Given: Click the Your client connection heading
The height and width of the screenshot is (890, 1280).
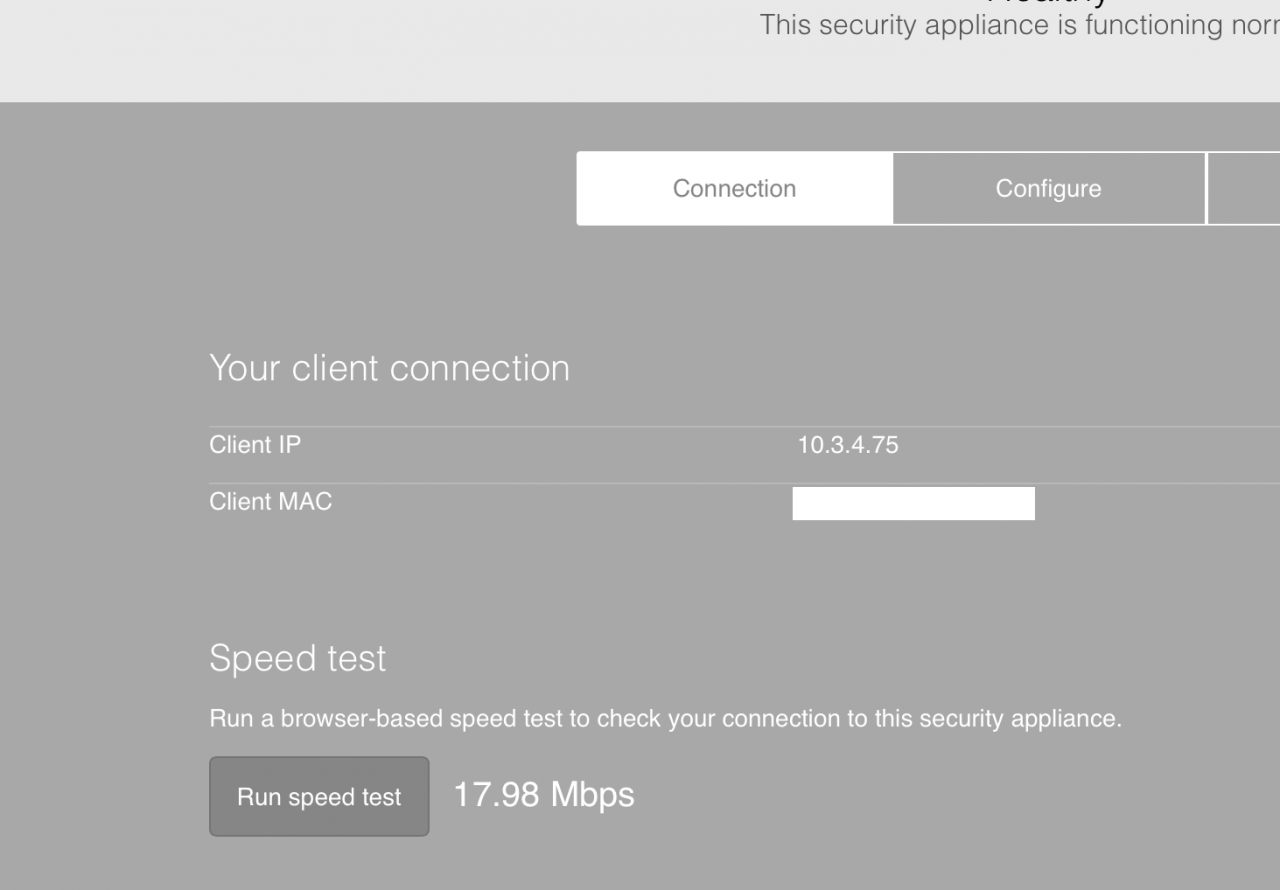Looking at the screenshot, I should [389, 368].
